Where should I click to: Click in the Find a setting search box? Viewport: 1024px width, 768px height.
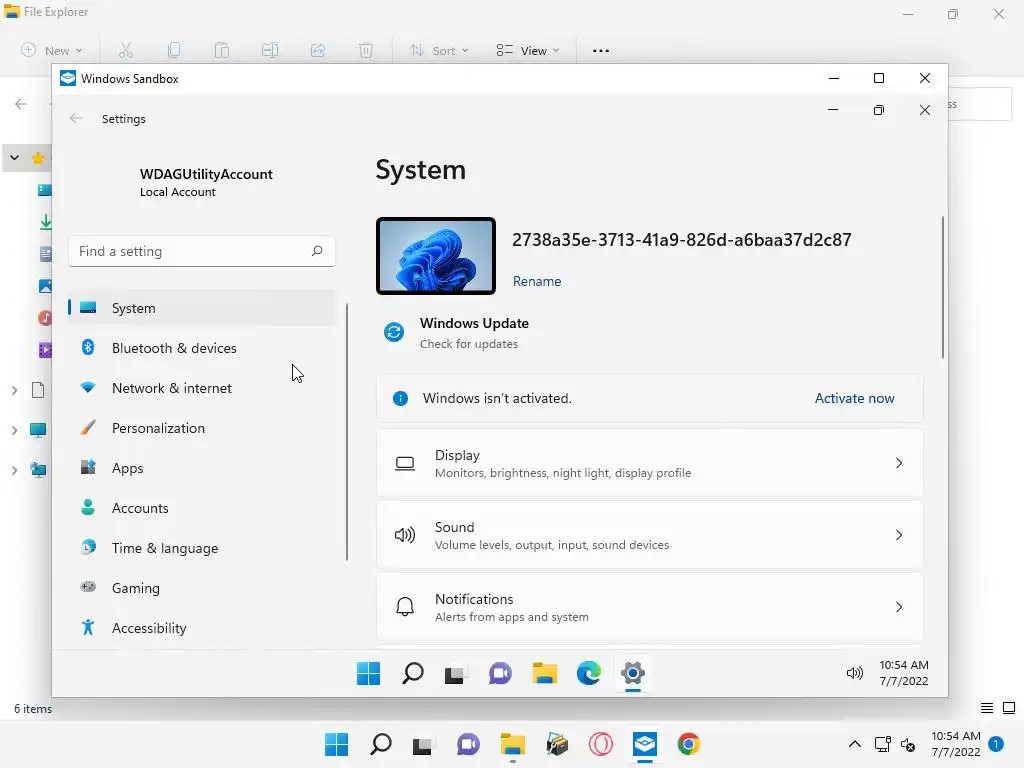(202, 251)
